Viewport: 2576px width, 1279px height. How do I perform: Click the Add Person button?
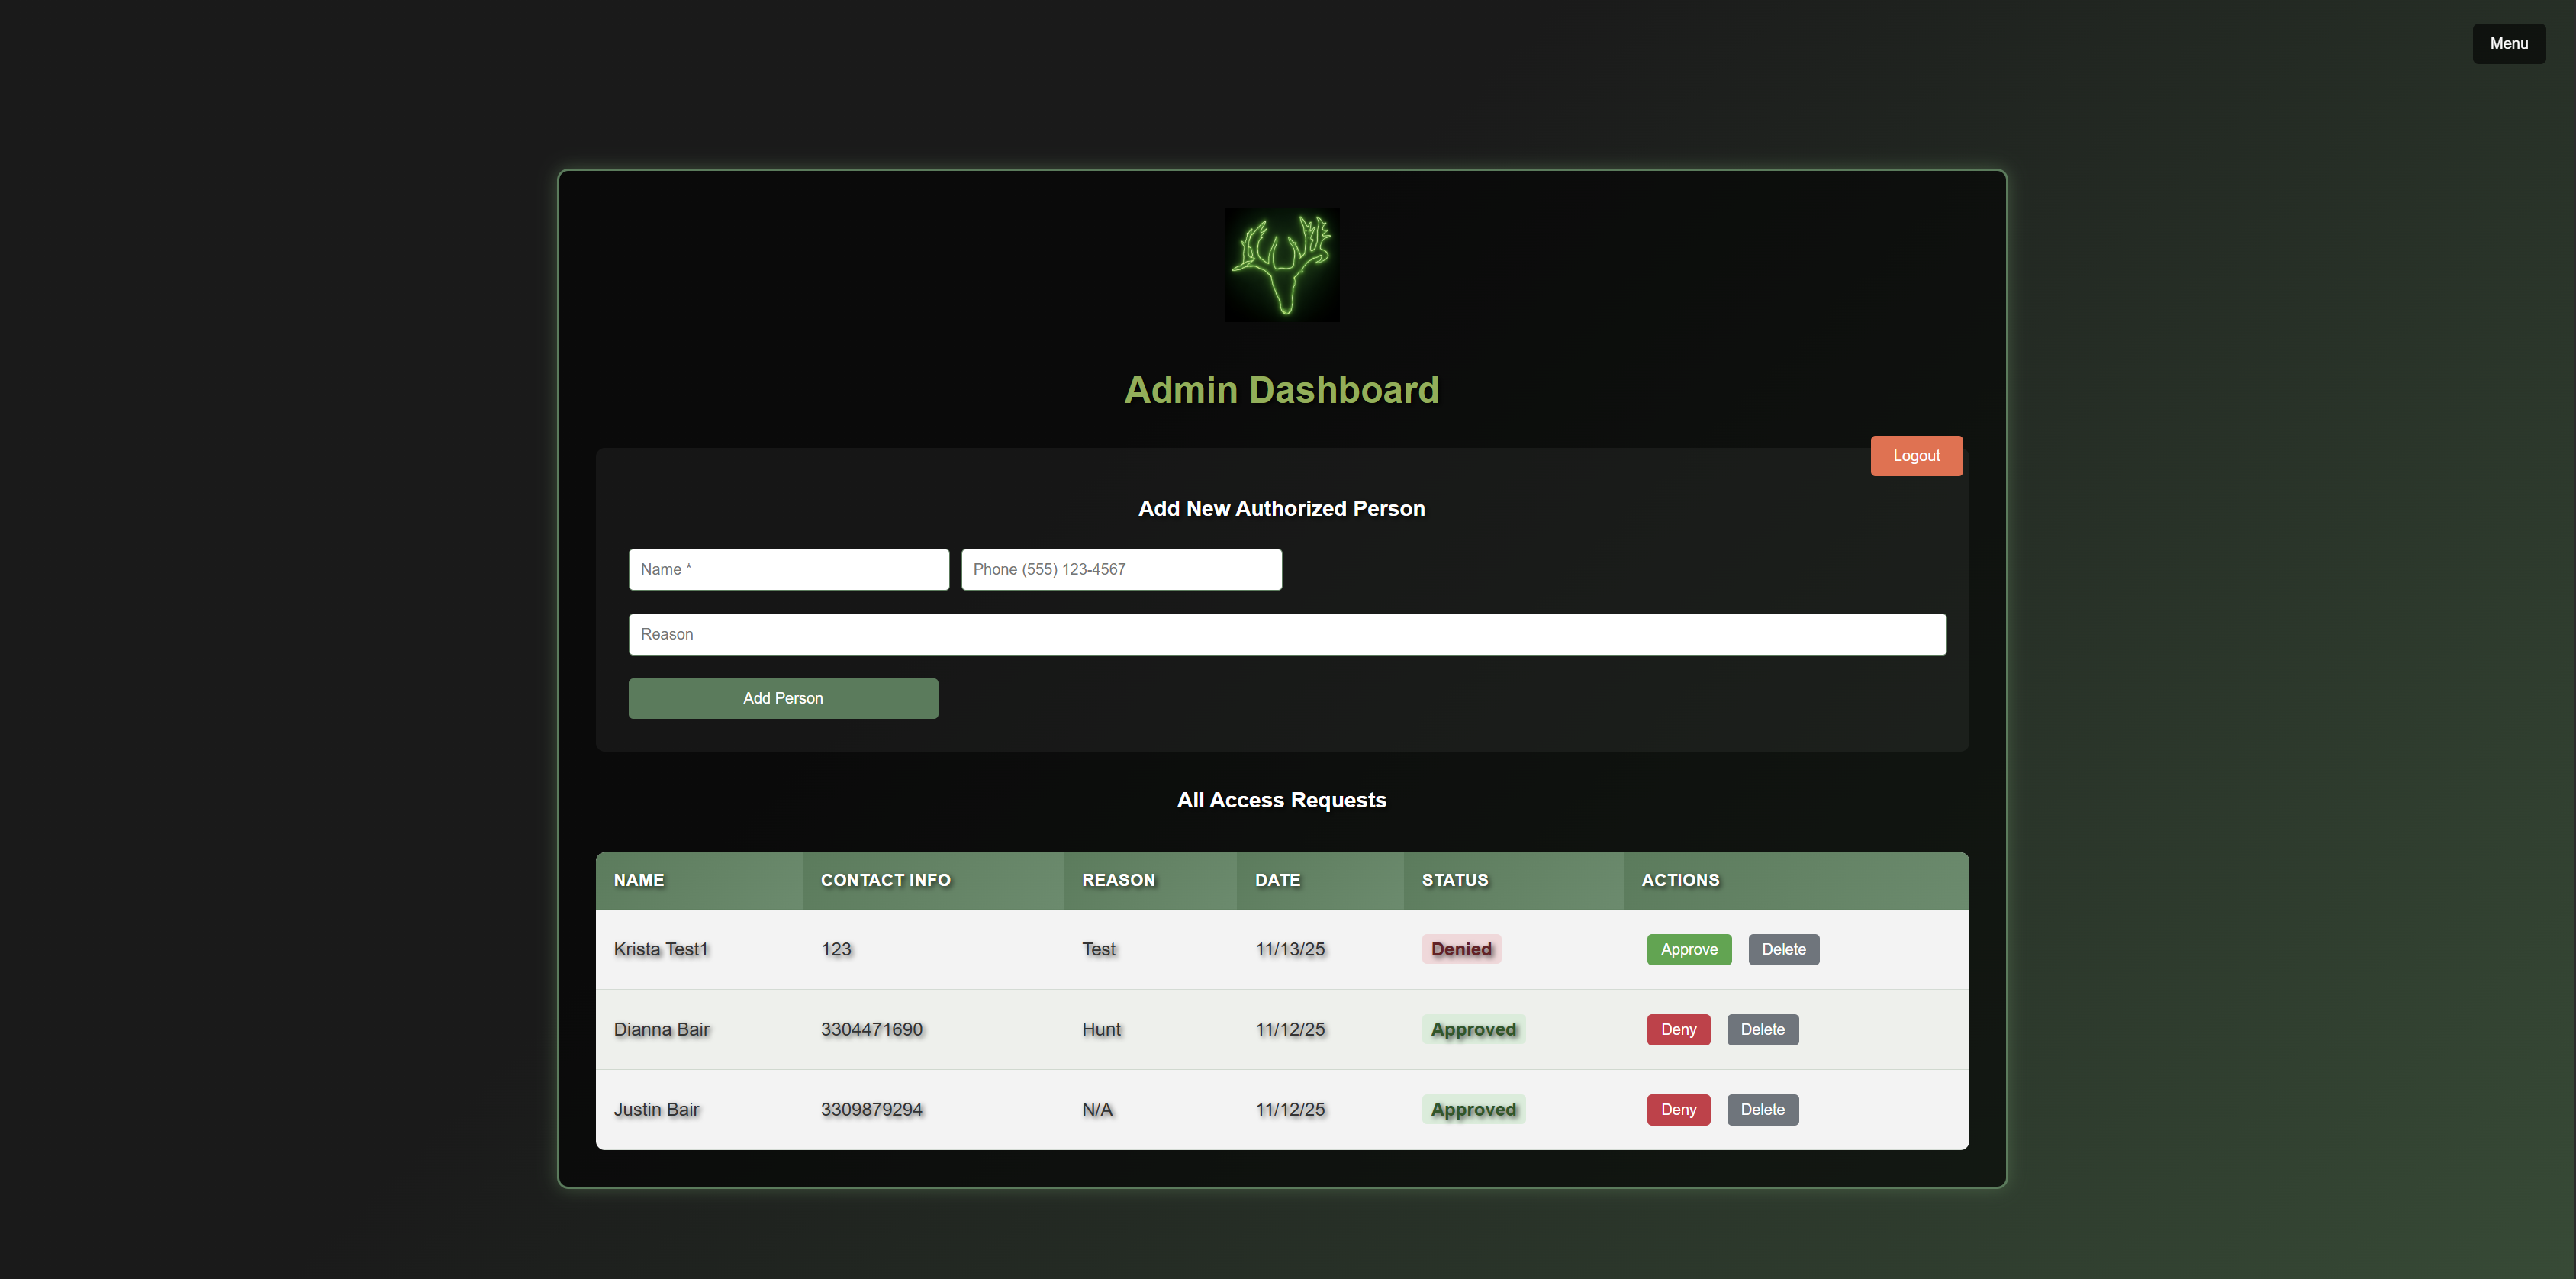coord(783,698)
